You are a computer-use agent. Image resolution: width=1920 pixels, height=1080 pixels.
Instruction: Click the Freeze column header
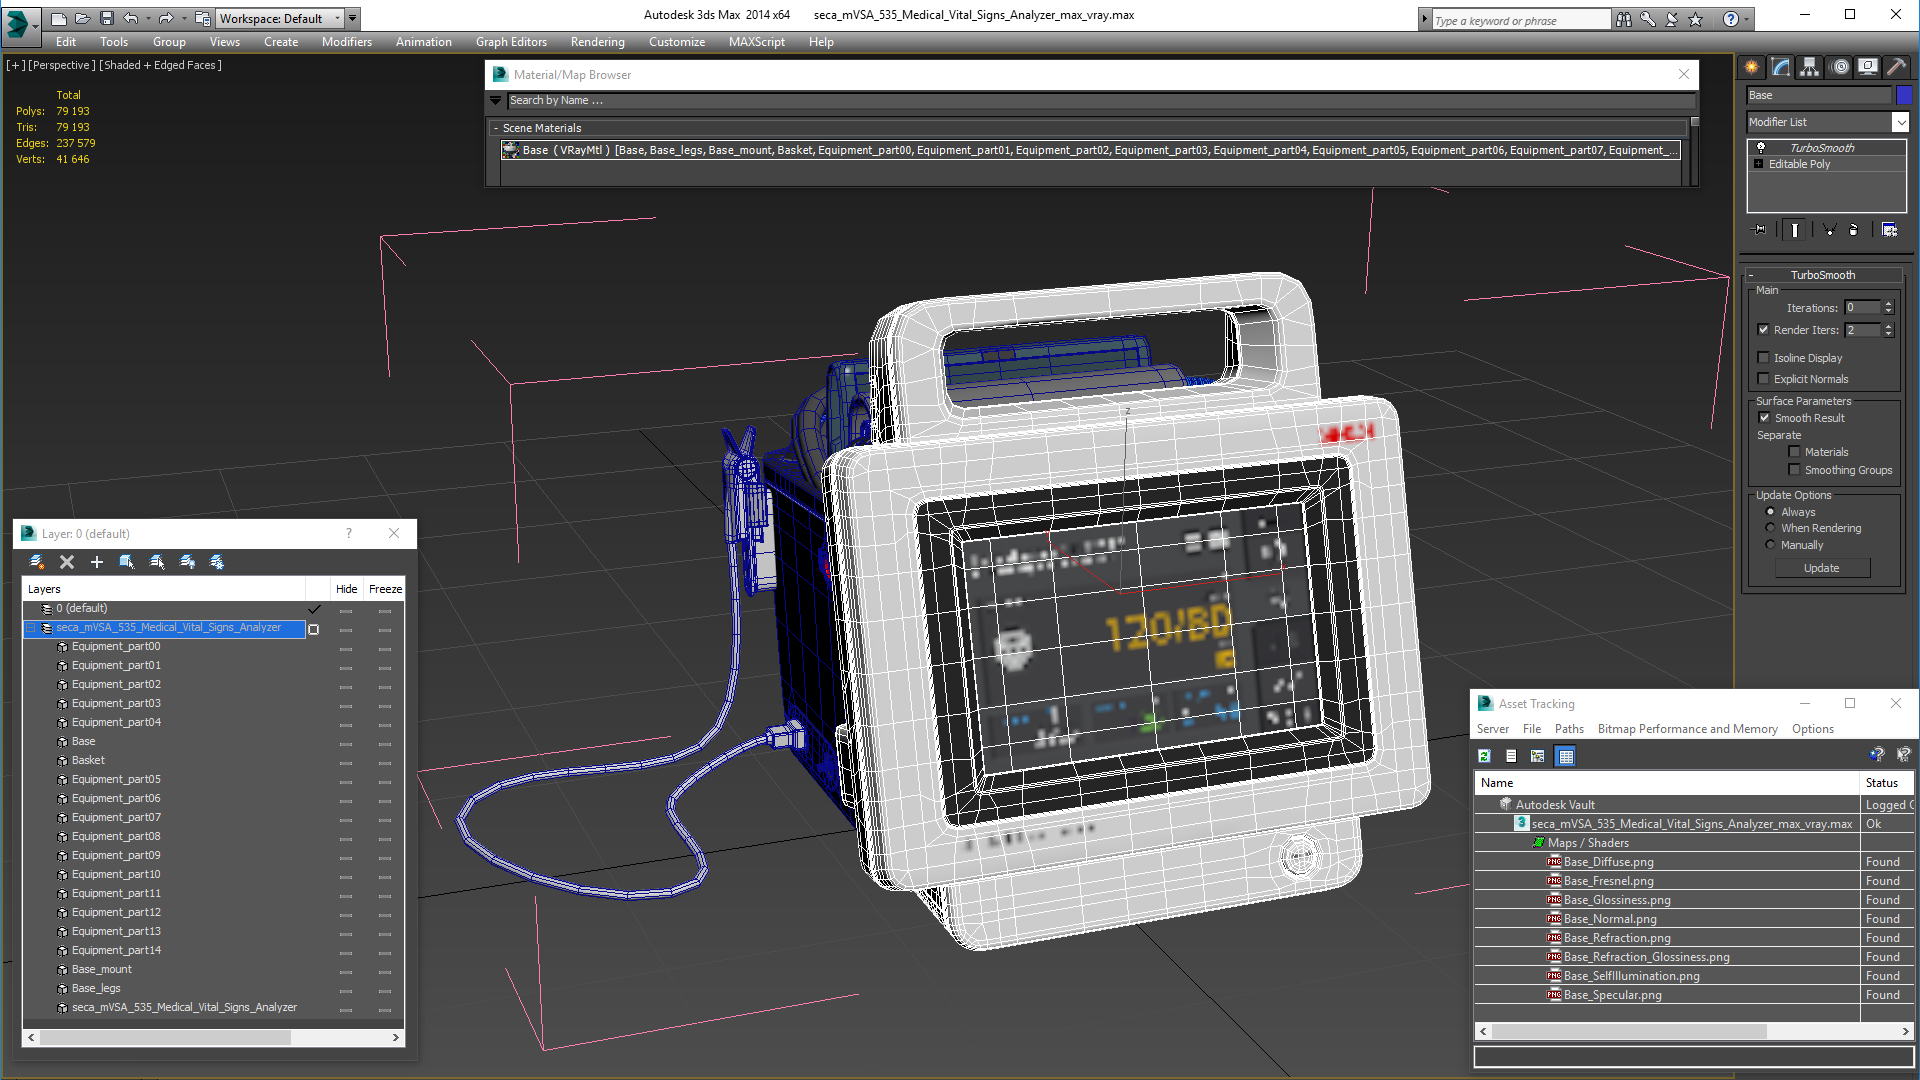[385, 589]
